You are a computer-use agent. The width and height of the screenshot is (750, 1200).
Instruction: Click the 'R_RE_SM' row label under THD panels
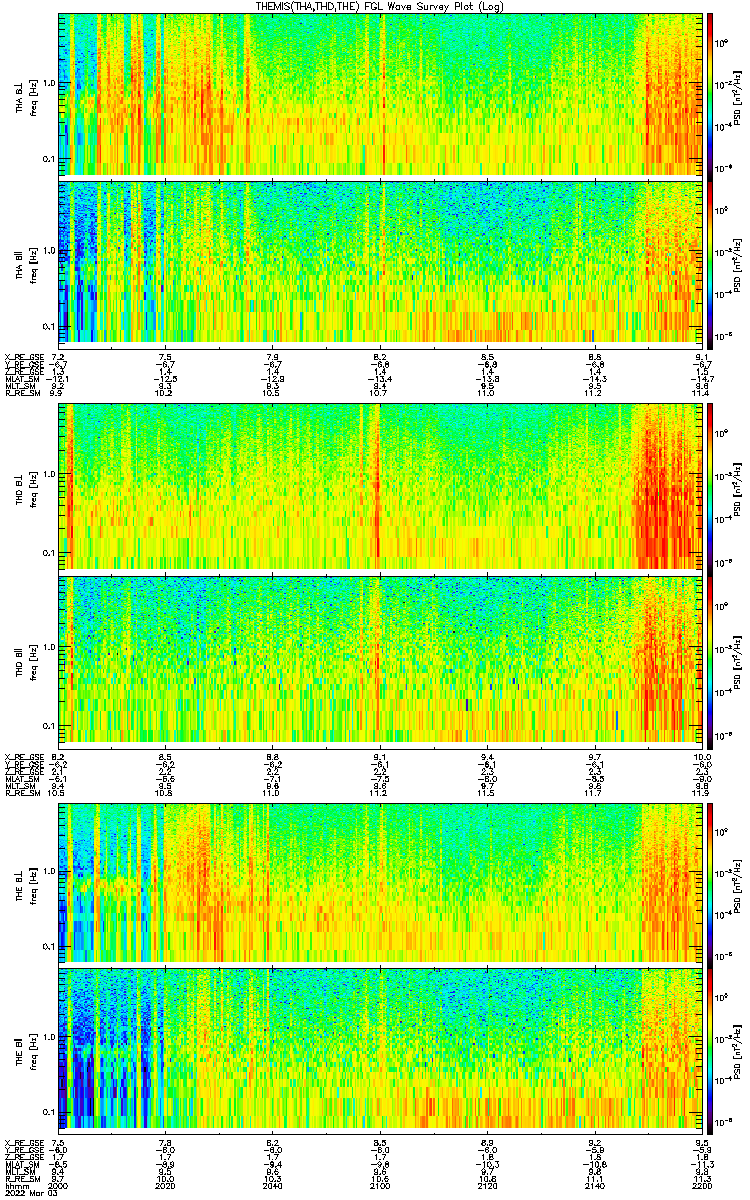pyautogui.click(x=22, y=792)
